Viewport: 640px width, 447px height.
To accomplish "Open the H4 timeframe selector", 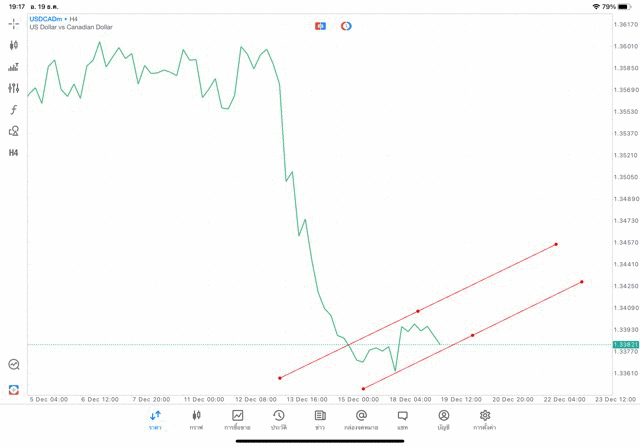I will pos(14,153).
